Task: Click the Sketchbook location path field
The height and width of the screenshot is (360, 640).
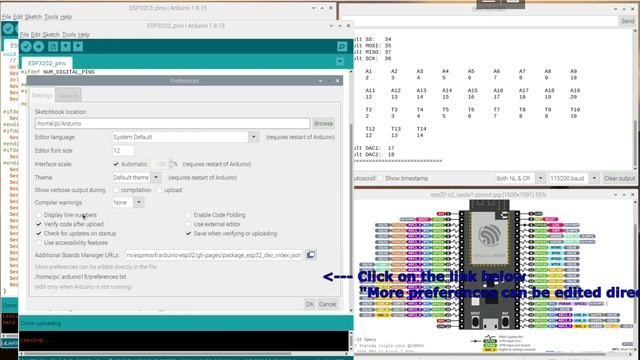Action: point(172,123)
